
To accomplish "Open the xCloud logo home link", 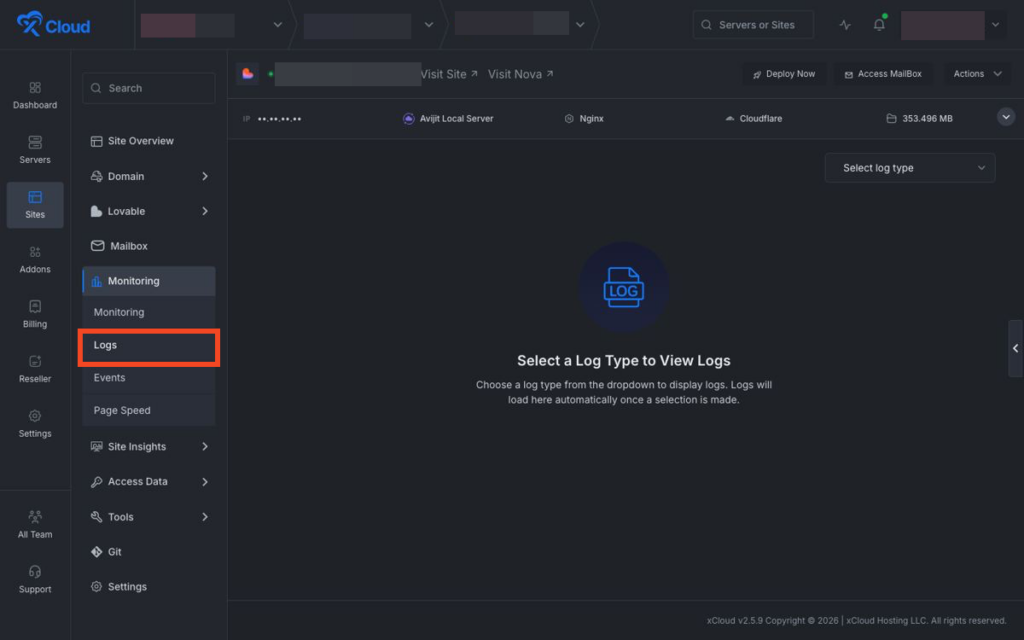I will click(54, 25).
